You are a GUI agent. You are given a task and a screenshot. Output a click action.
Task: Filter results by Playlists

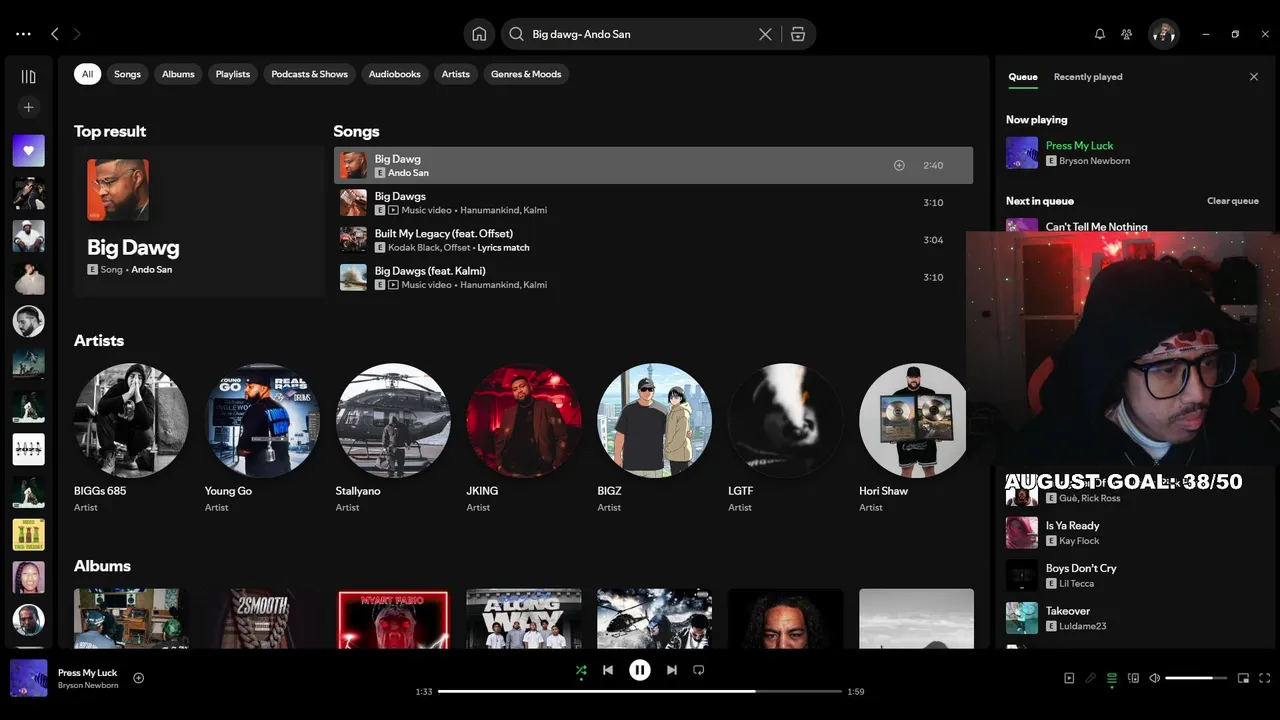pyautogui.click(x=233, y=74)
